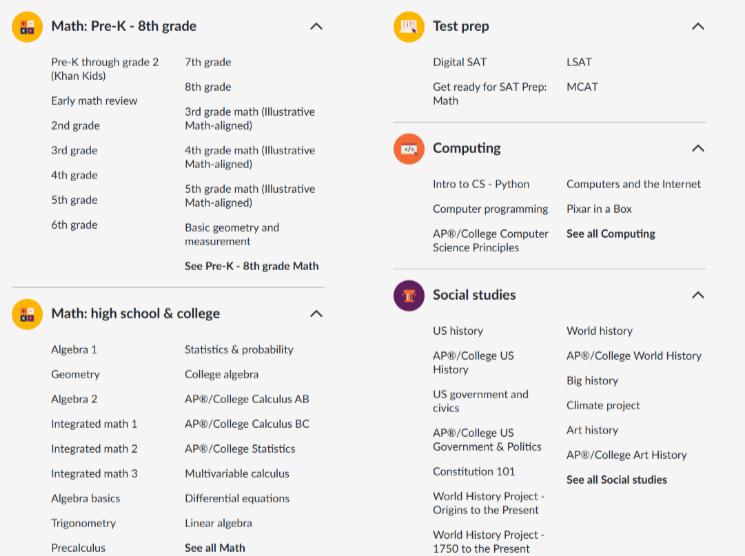Click the Math high school & college icon
The height and width of the screenshot is (556, 745).
[x=27, y=314]
